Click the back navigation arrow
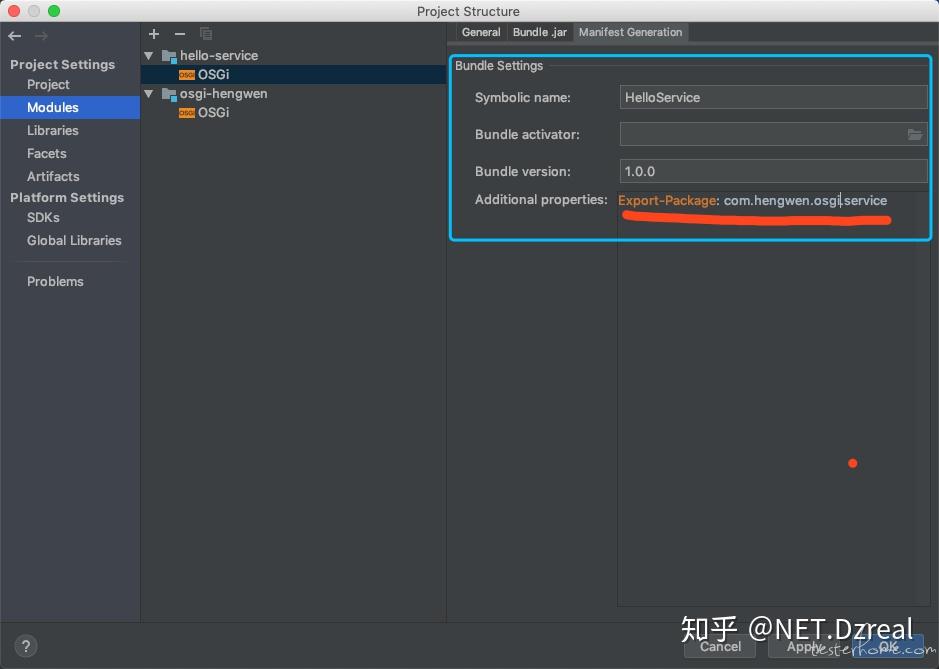 (14, 35)
